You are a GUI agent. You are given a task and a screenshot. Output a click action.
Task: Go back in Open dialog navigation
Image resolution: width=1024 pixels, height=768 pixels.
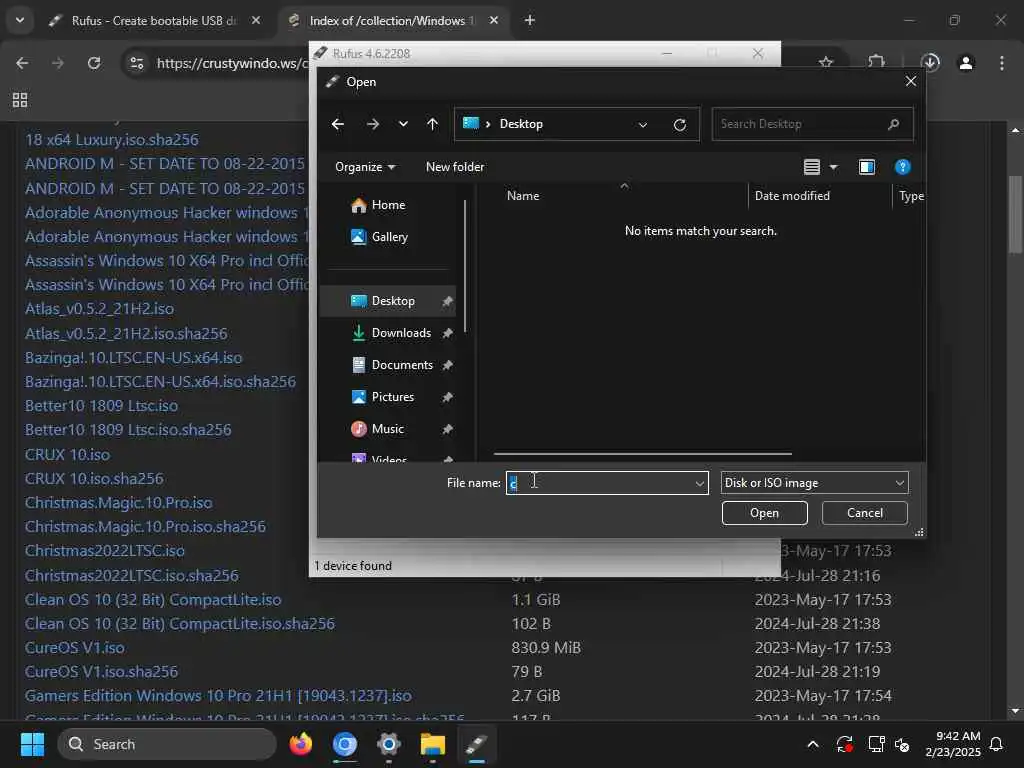[338, 124]
